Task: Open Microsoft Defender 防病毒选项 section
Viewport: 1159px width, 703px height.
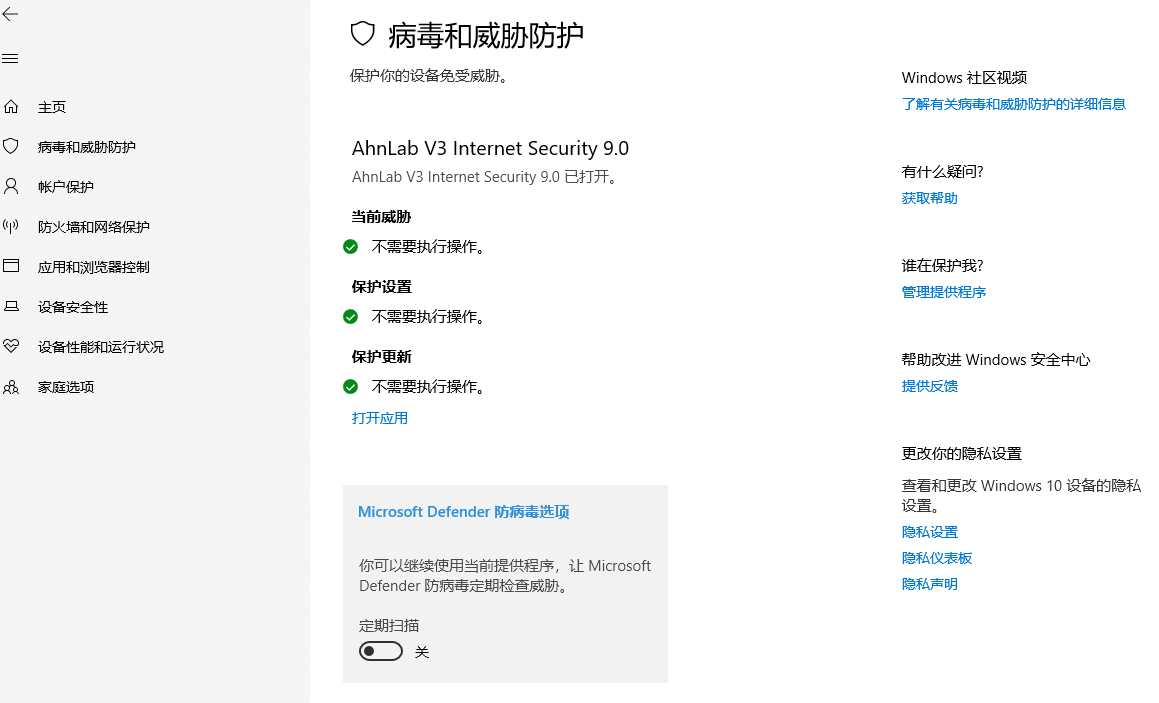Action: 463,511
